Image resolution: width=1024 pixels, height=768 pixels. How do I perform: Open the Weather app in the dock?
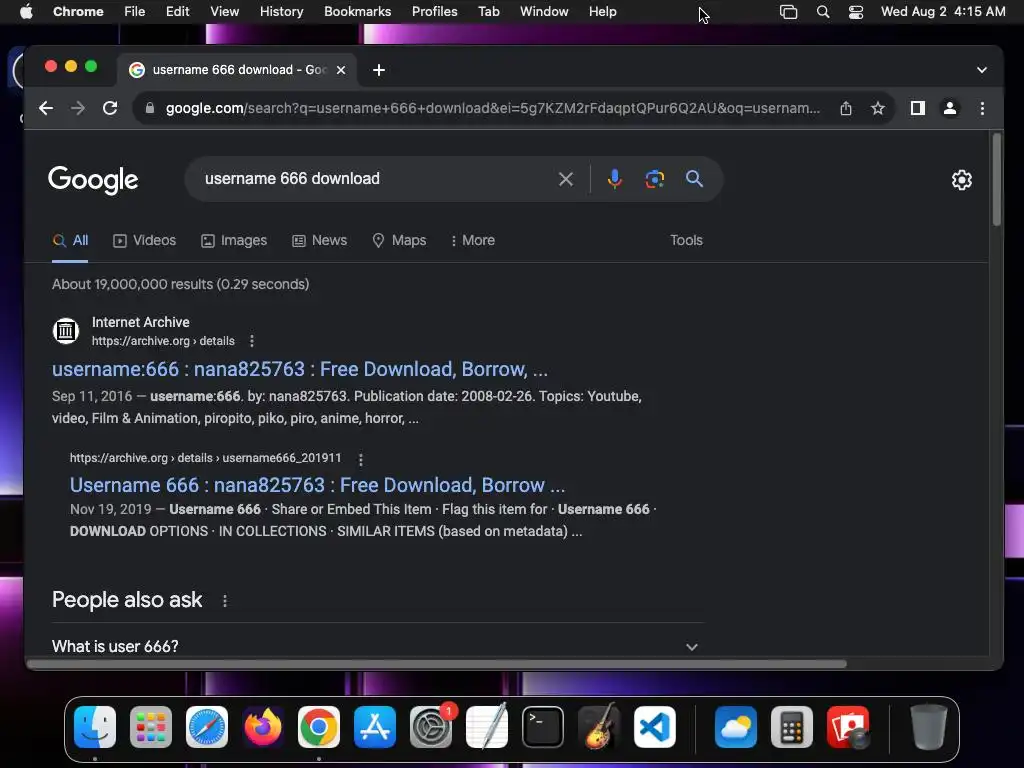tap(736, 727)
